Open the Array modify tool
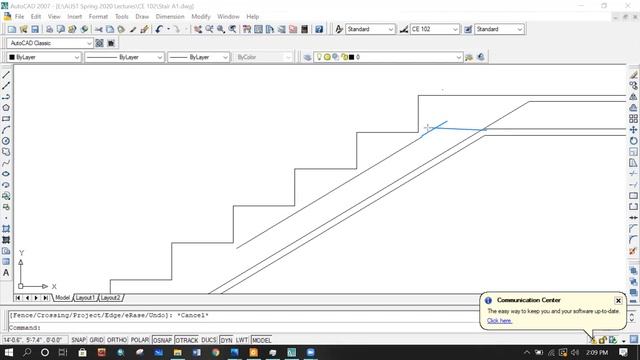The width and height of the screenshot is (640, 360). pos(633,119)
